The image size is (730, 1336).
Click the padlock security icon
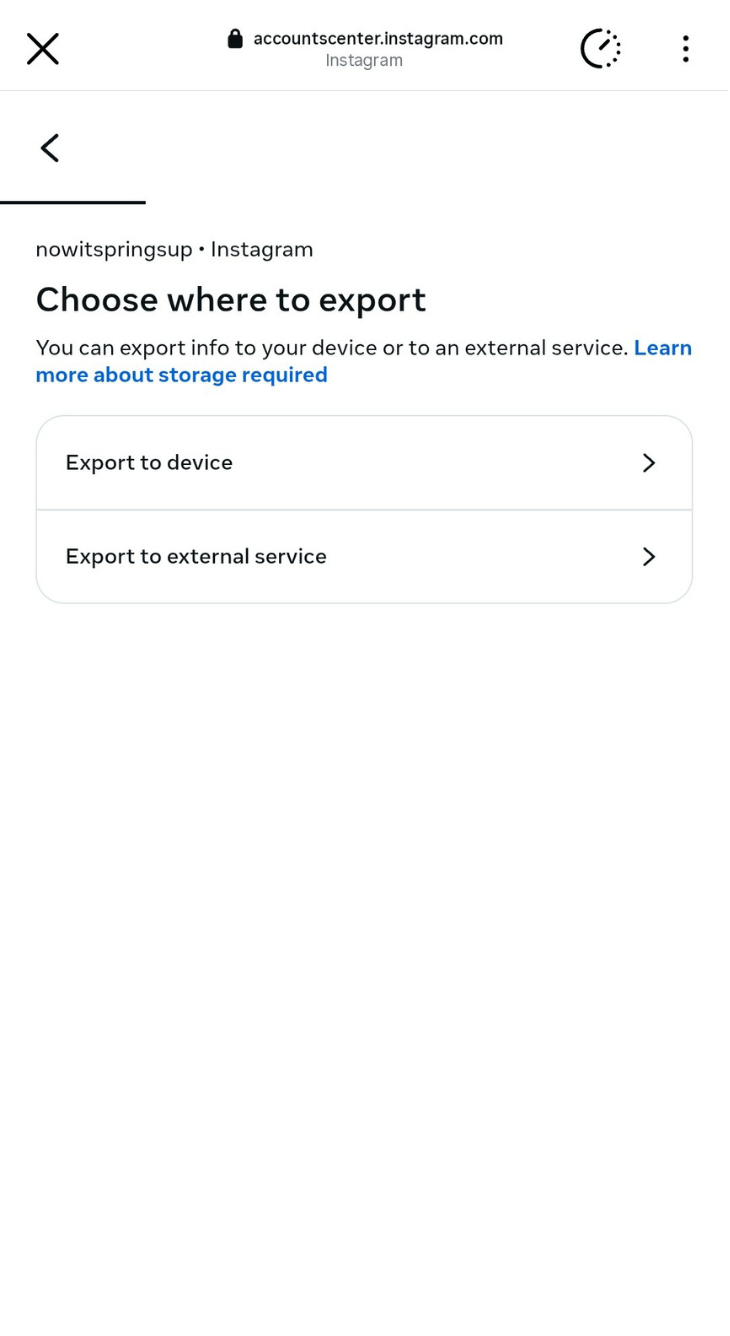pyautogui.click(x=235, y=39)
